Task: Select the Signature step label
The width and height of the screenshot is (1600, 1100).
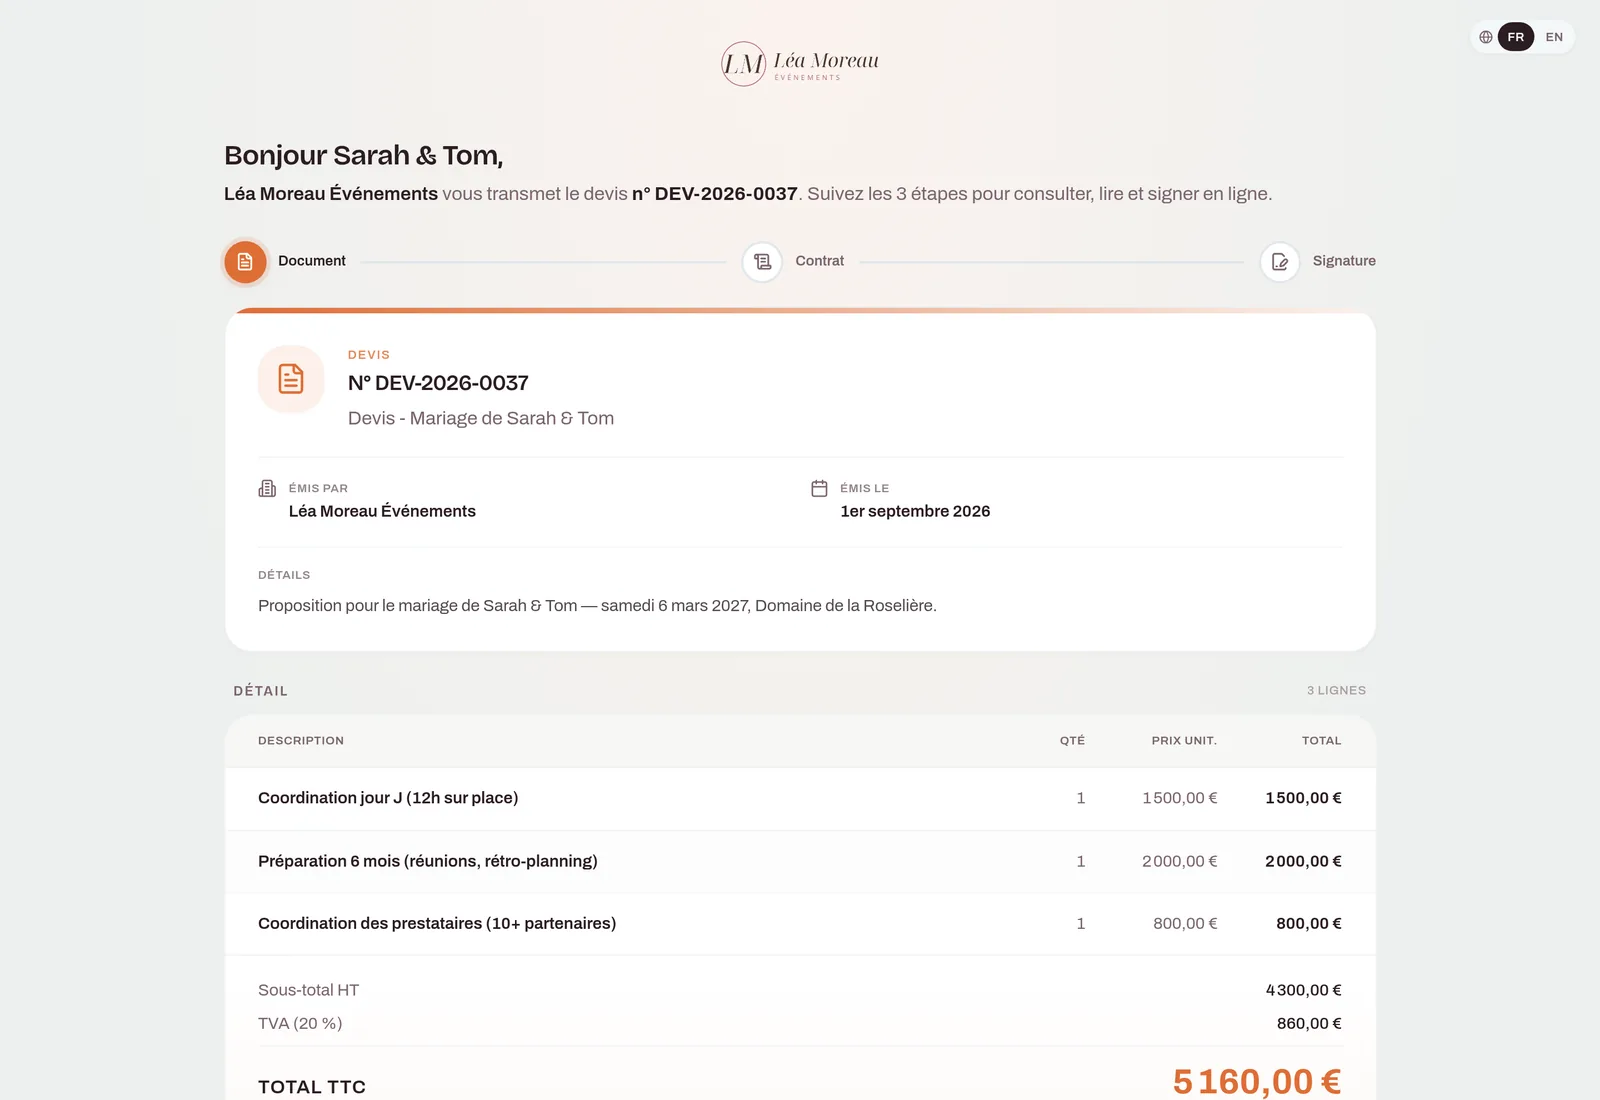Action: (1344, 261)
